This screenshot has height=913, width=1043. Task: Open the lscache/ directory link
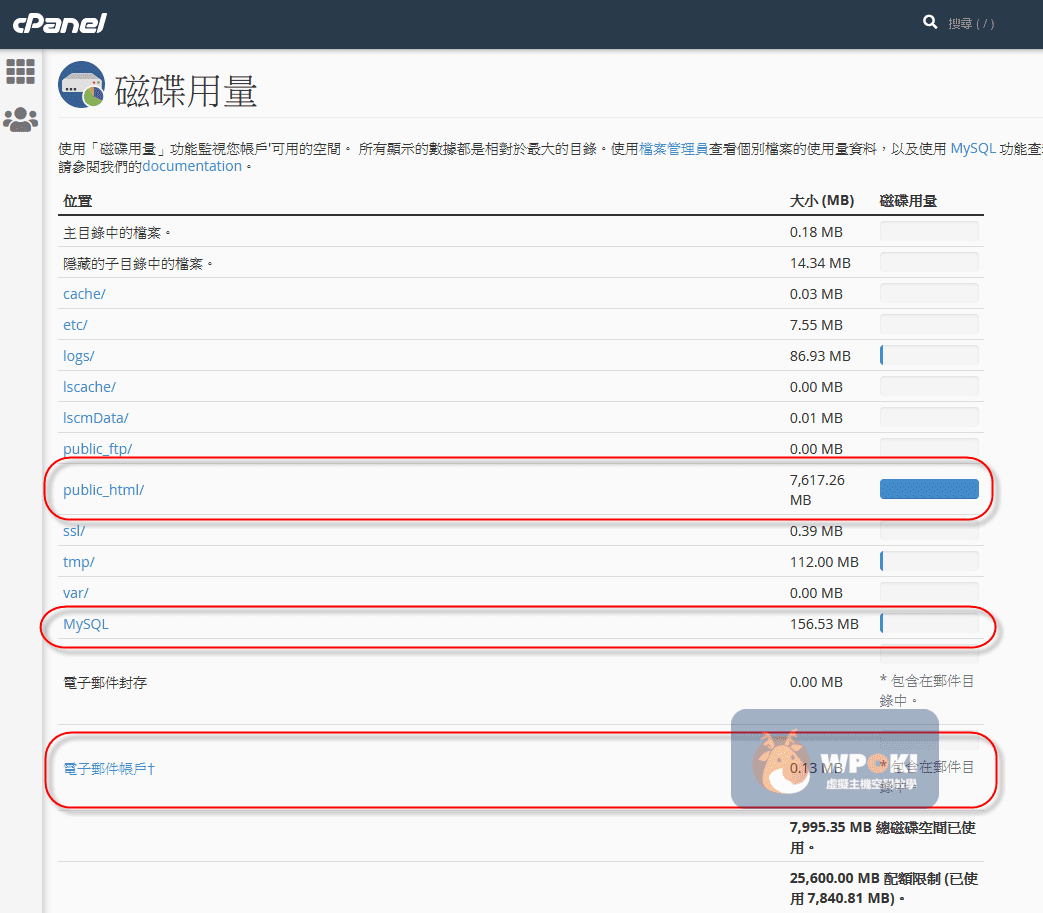tap(89, 387)
